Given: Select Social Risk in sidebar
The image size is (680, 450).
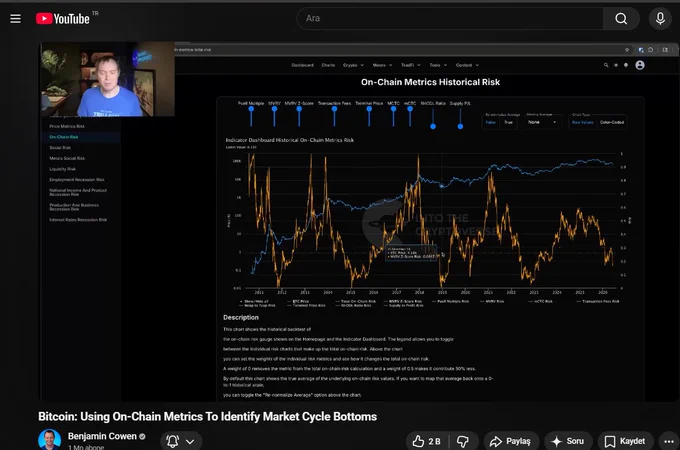Looking at the screenshot, I should (60, 148).
